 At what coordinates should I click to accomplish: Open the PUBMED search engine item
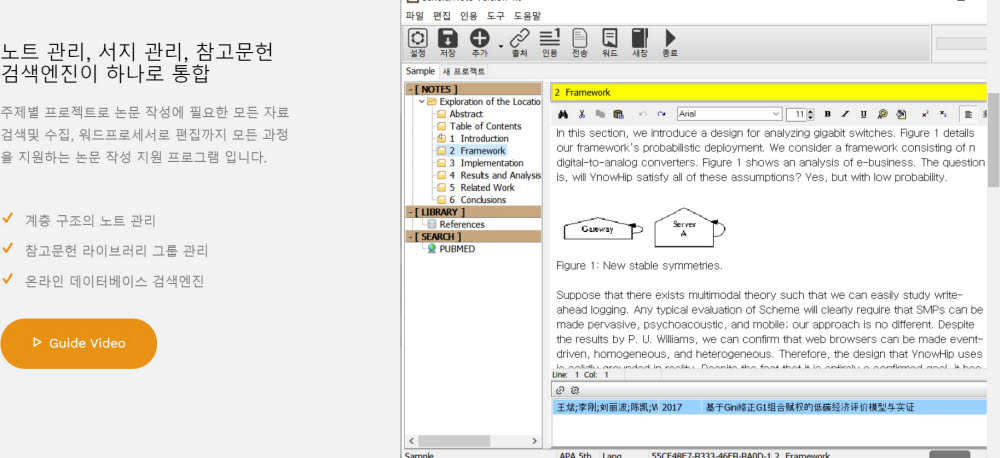(x=457, y=249)
